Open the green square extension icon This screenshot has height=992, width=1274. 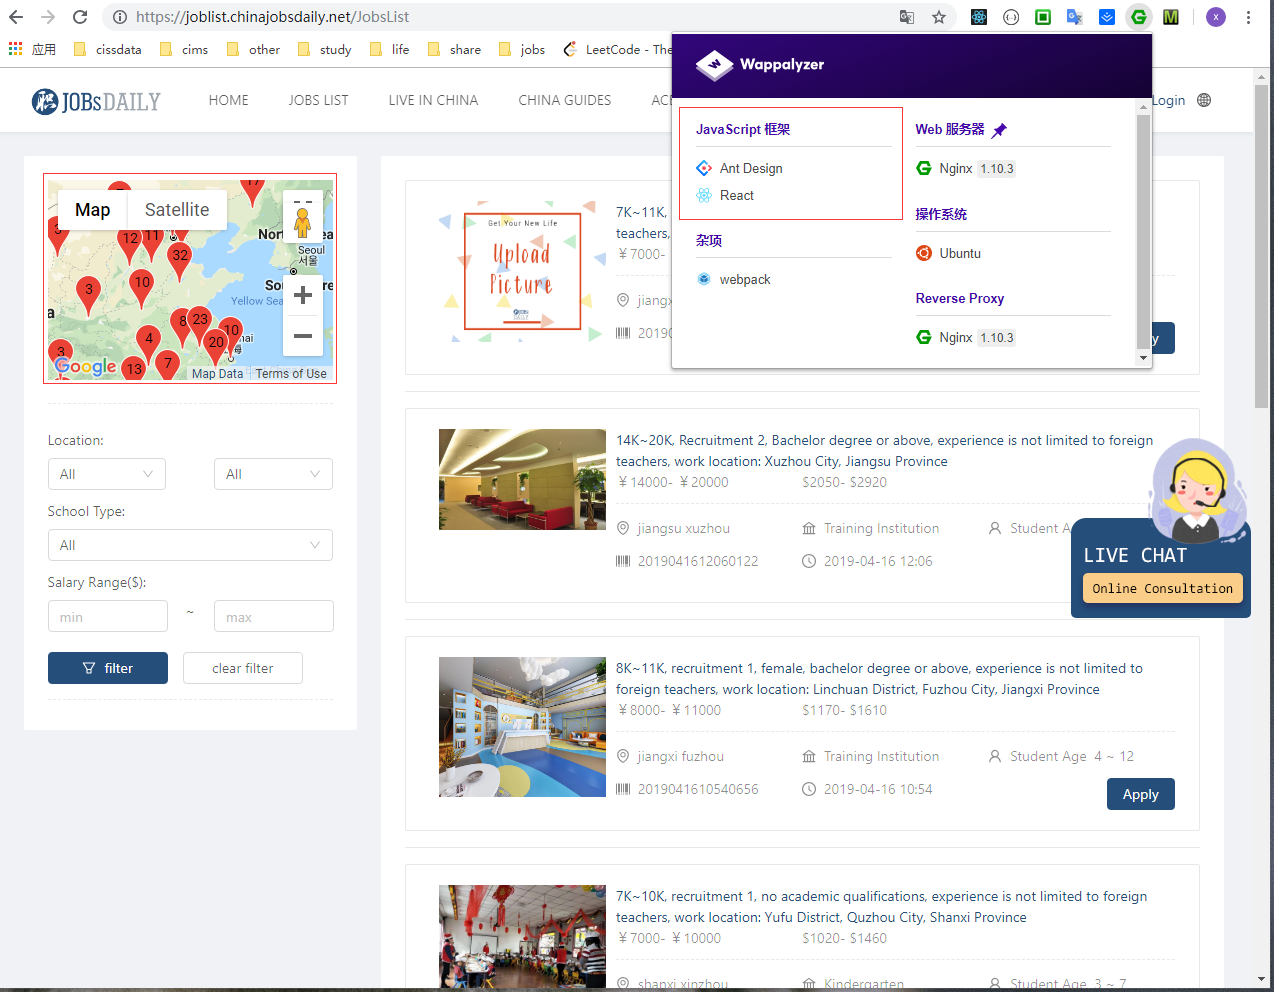click(1043, 17)
